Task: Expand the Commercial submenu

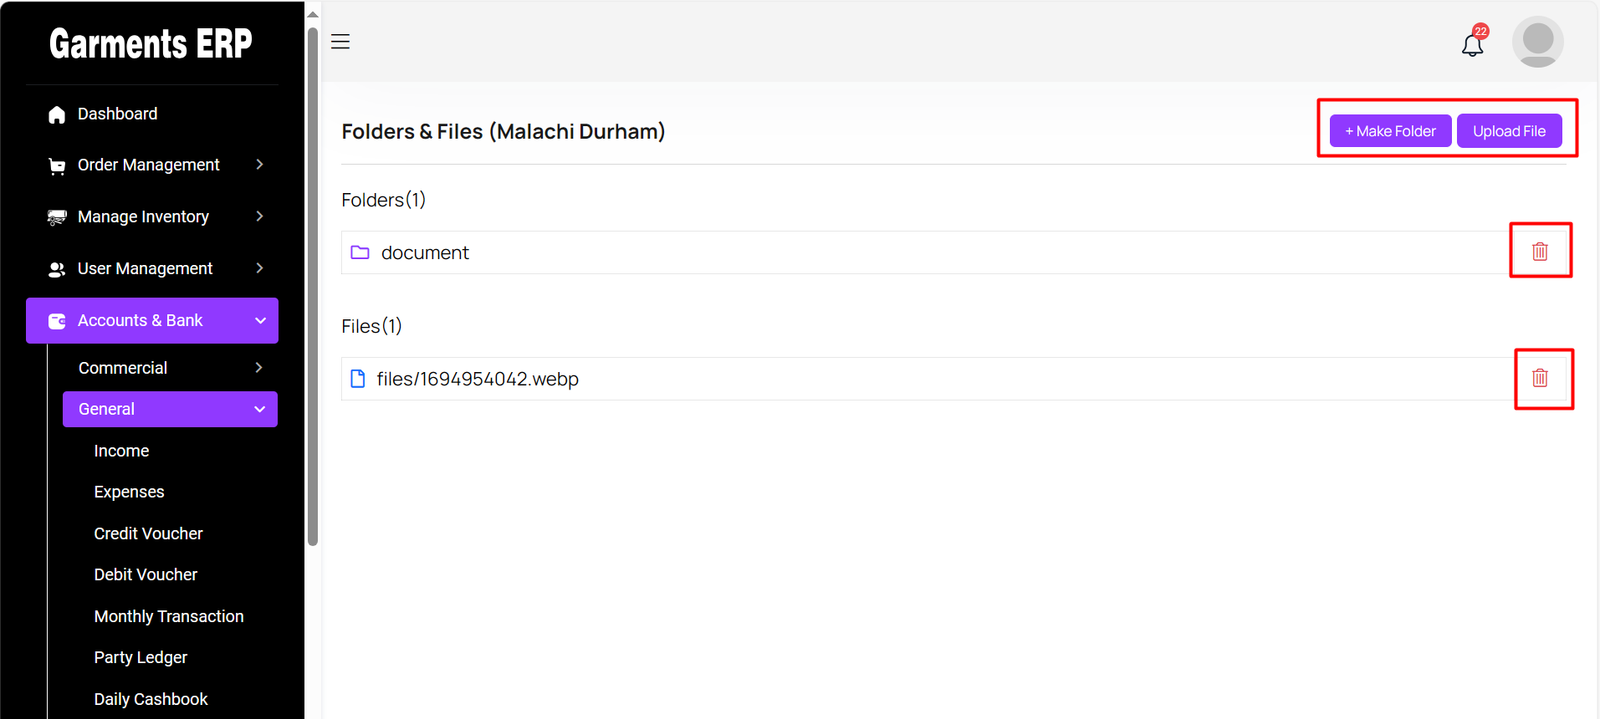Action: (x=259, y=368)
